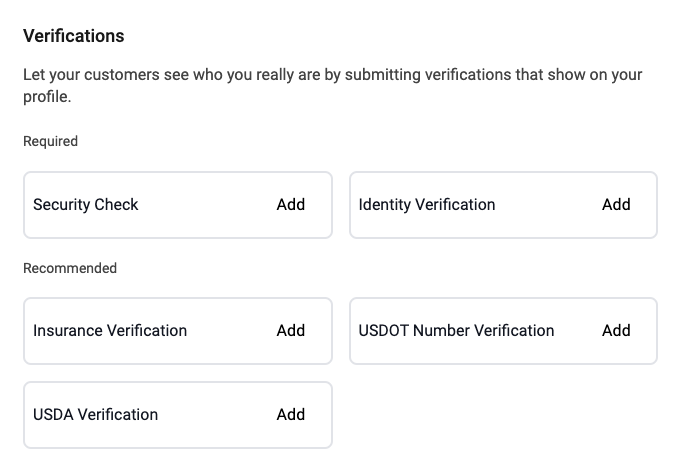
Task: Select the Security Check label text
Action: (x=86, y=205)
